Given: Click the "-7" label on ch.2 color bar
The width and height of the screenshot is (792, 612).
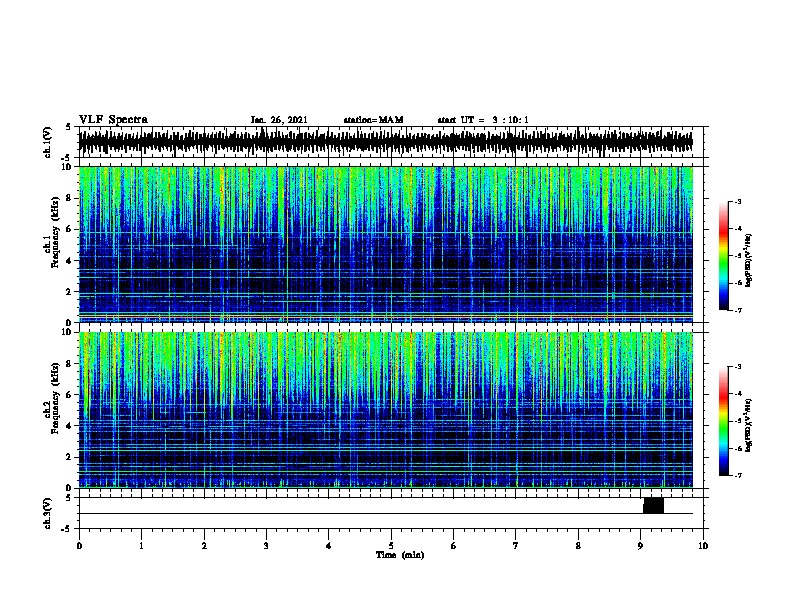Looking at the screenshot, I should pyautogui.click(x=737, y=475).
